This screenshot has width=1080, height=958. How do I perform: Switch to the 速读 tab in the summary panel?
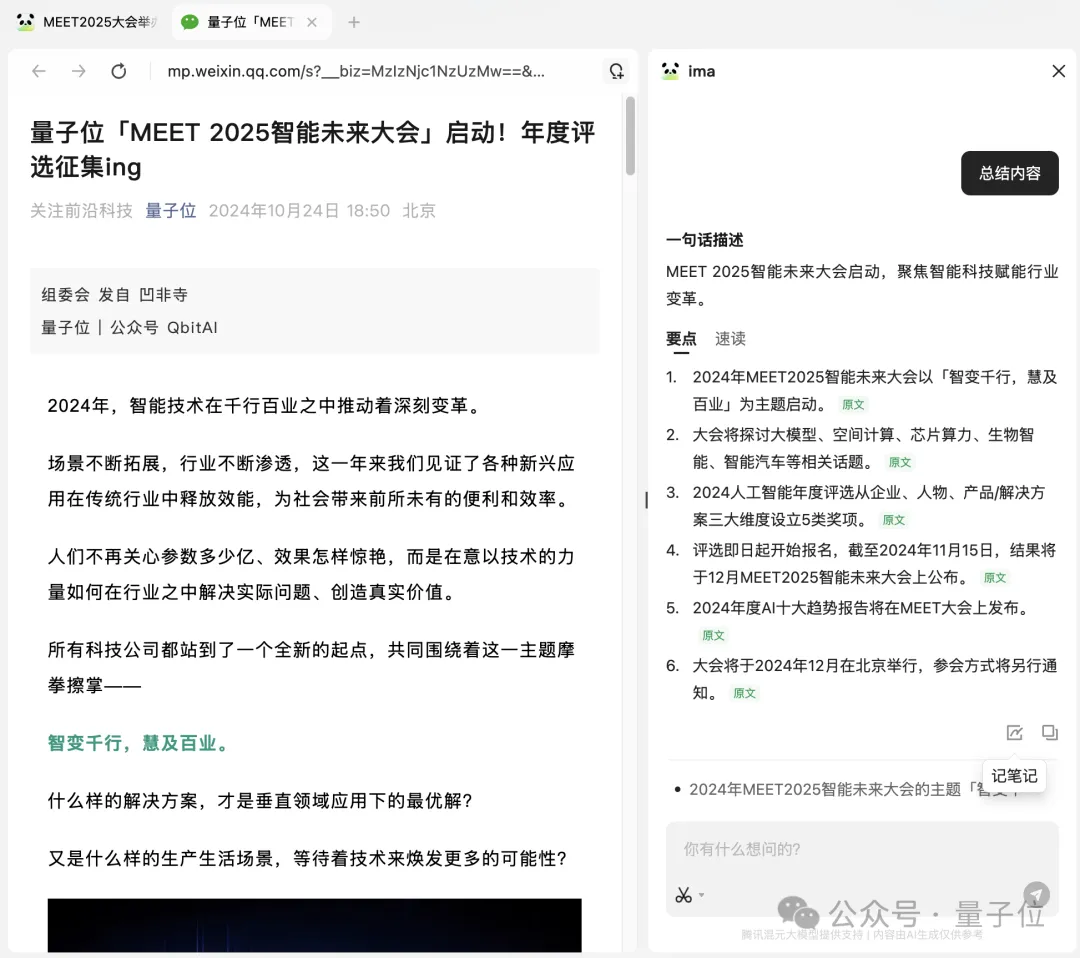[x=729, y=339]
